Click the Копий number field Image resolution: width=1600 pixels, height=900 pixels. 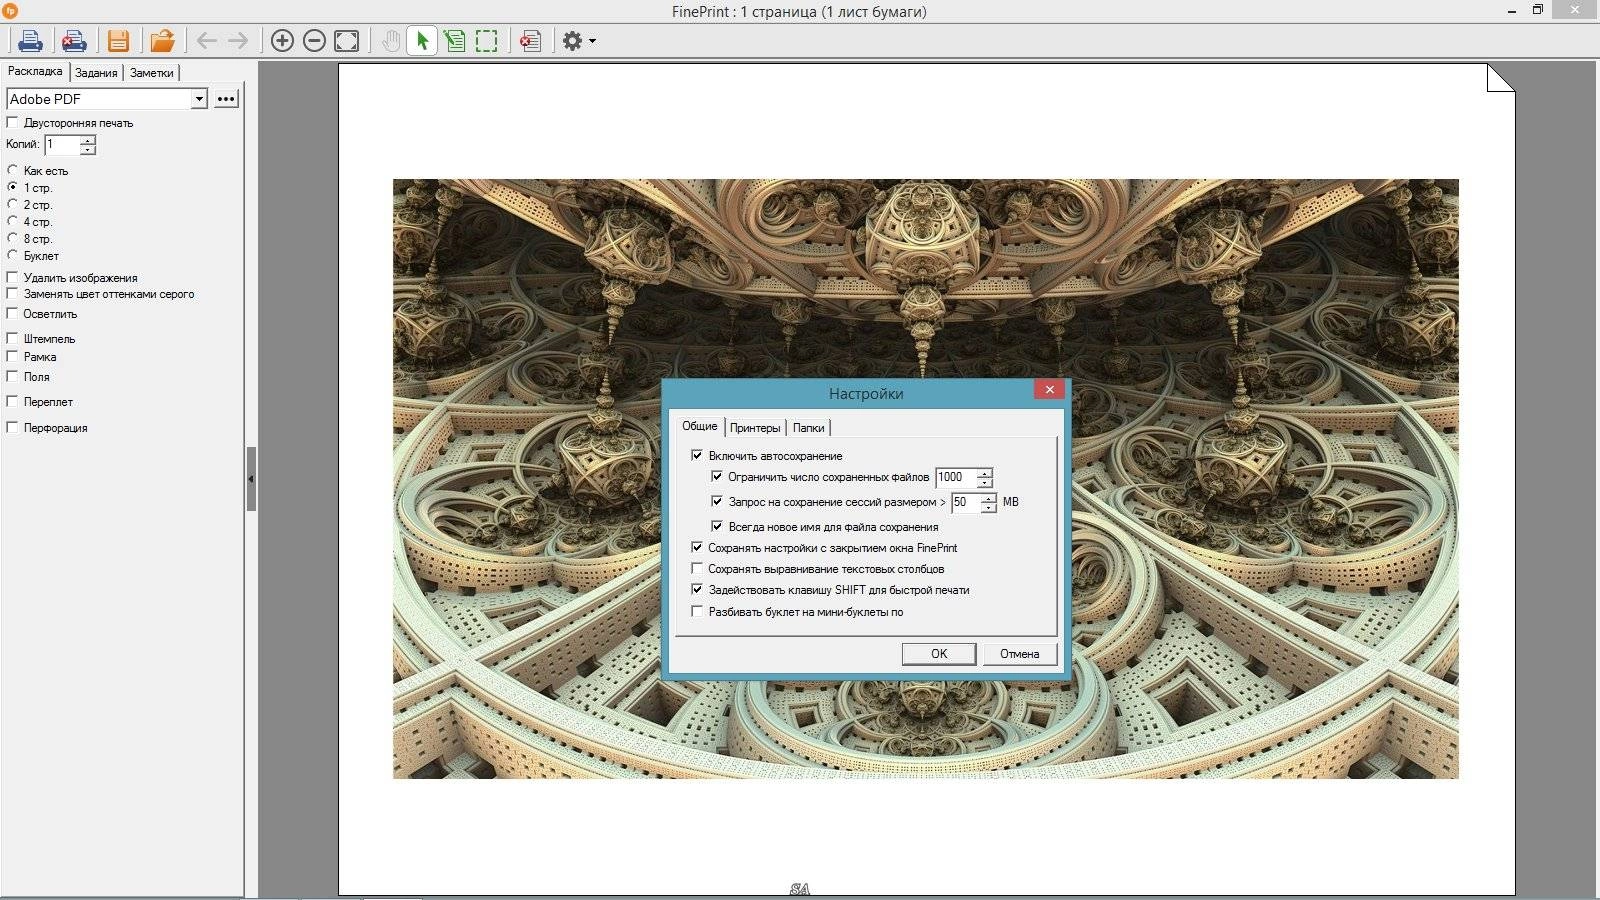pyautogui.click(x=61, y=144)
